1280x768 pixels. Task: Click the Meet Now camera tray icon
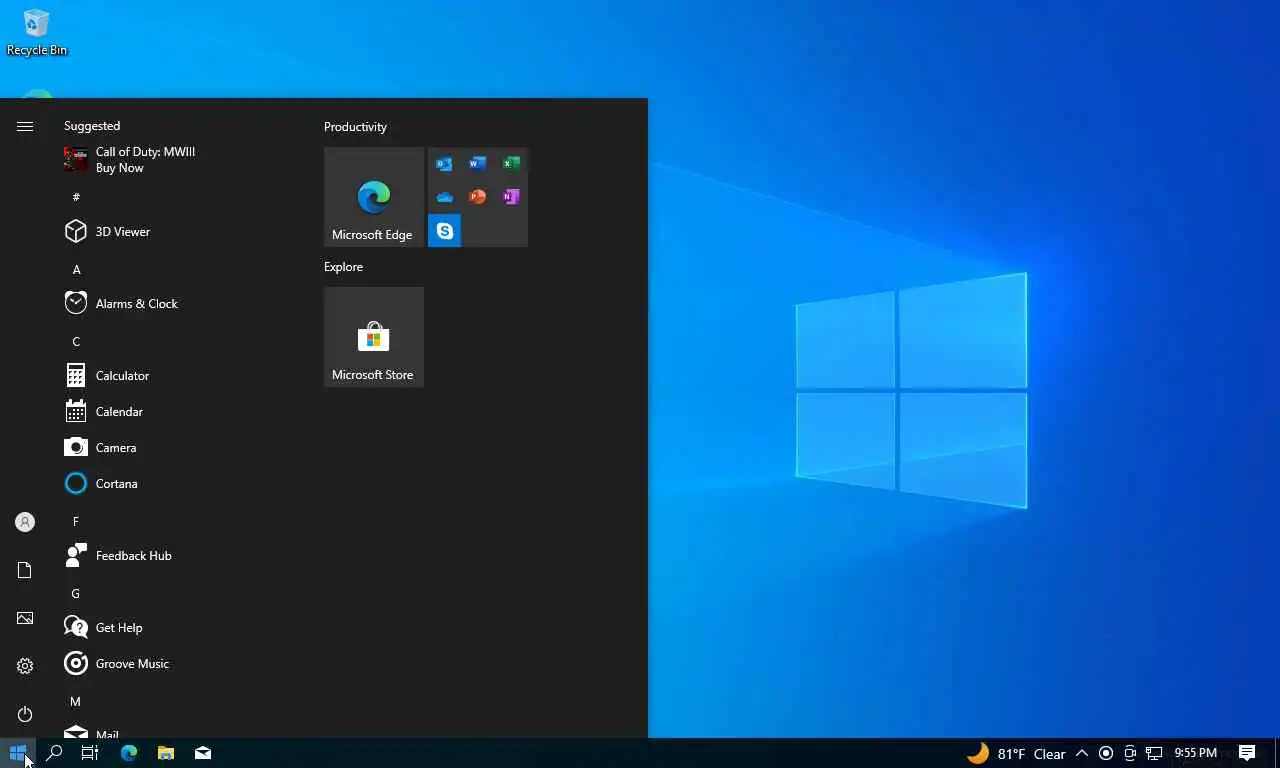tap(1130, 753)
